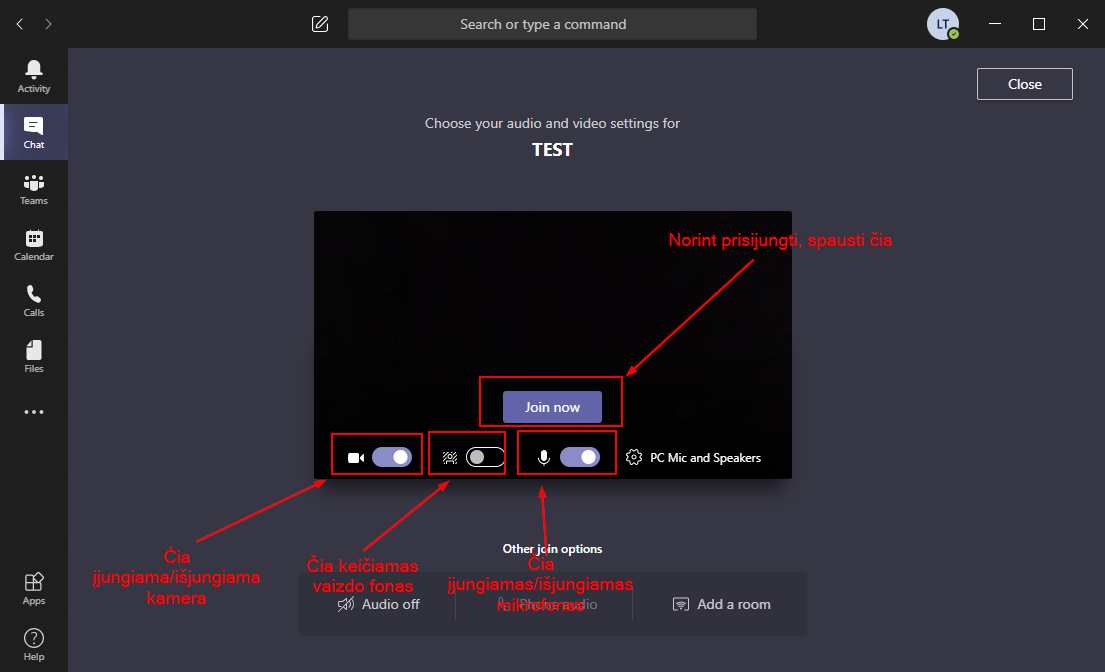This screenshot has width=1105, height=672.
Task: Minimize the Teams window
Action: [x=995, y=24]
